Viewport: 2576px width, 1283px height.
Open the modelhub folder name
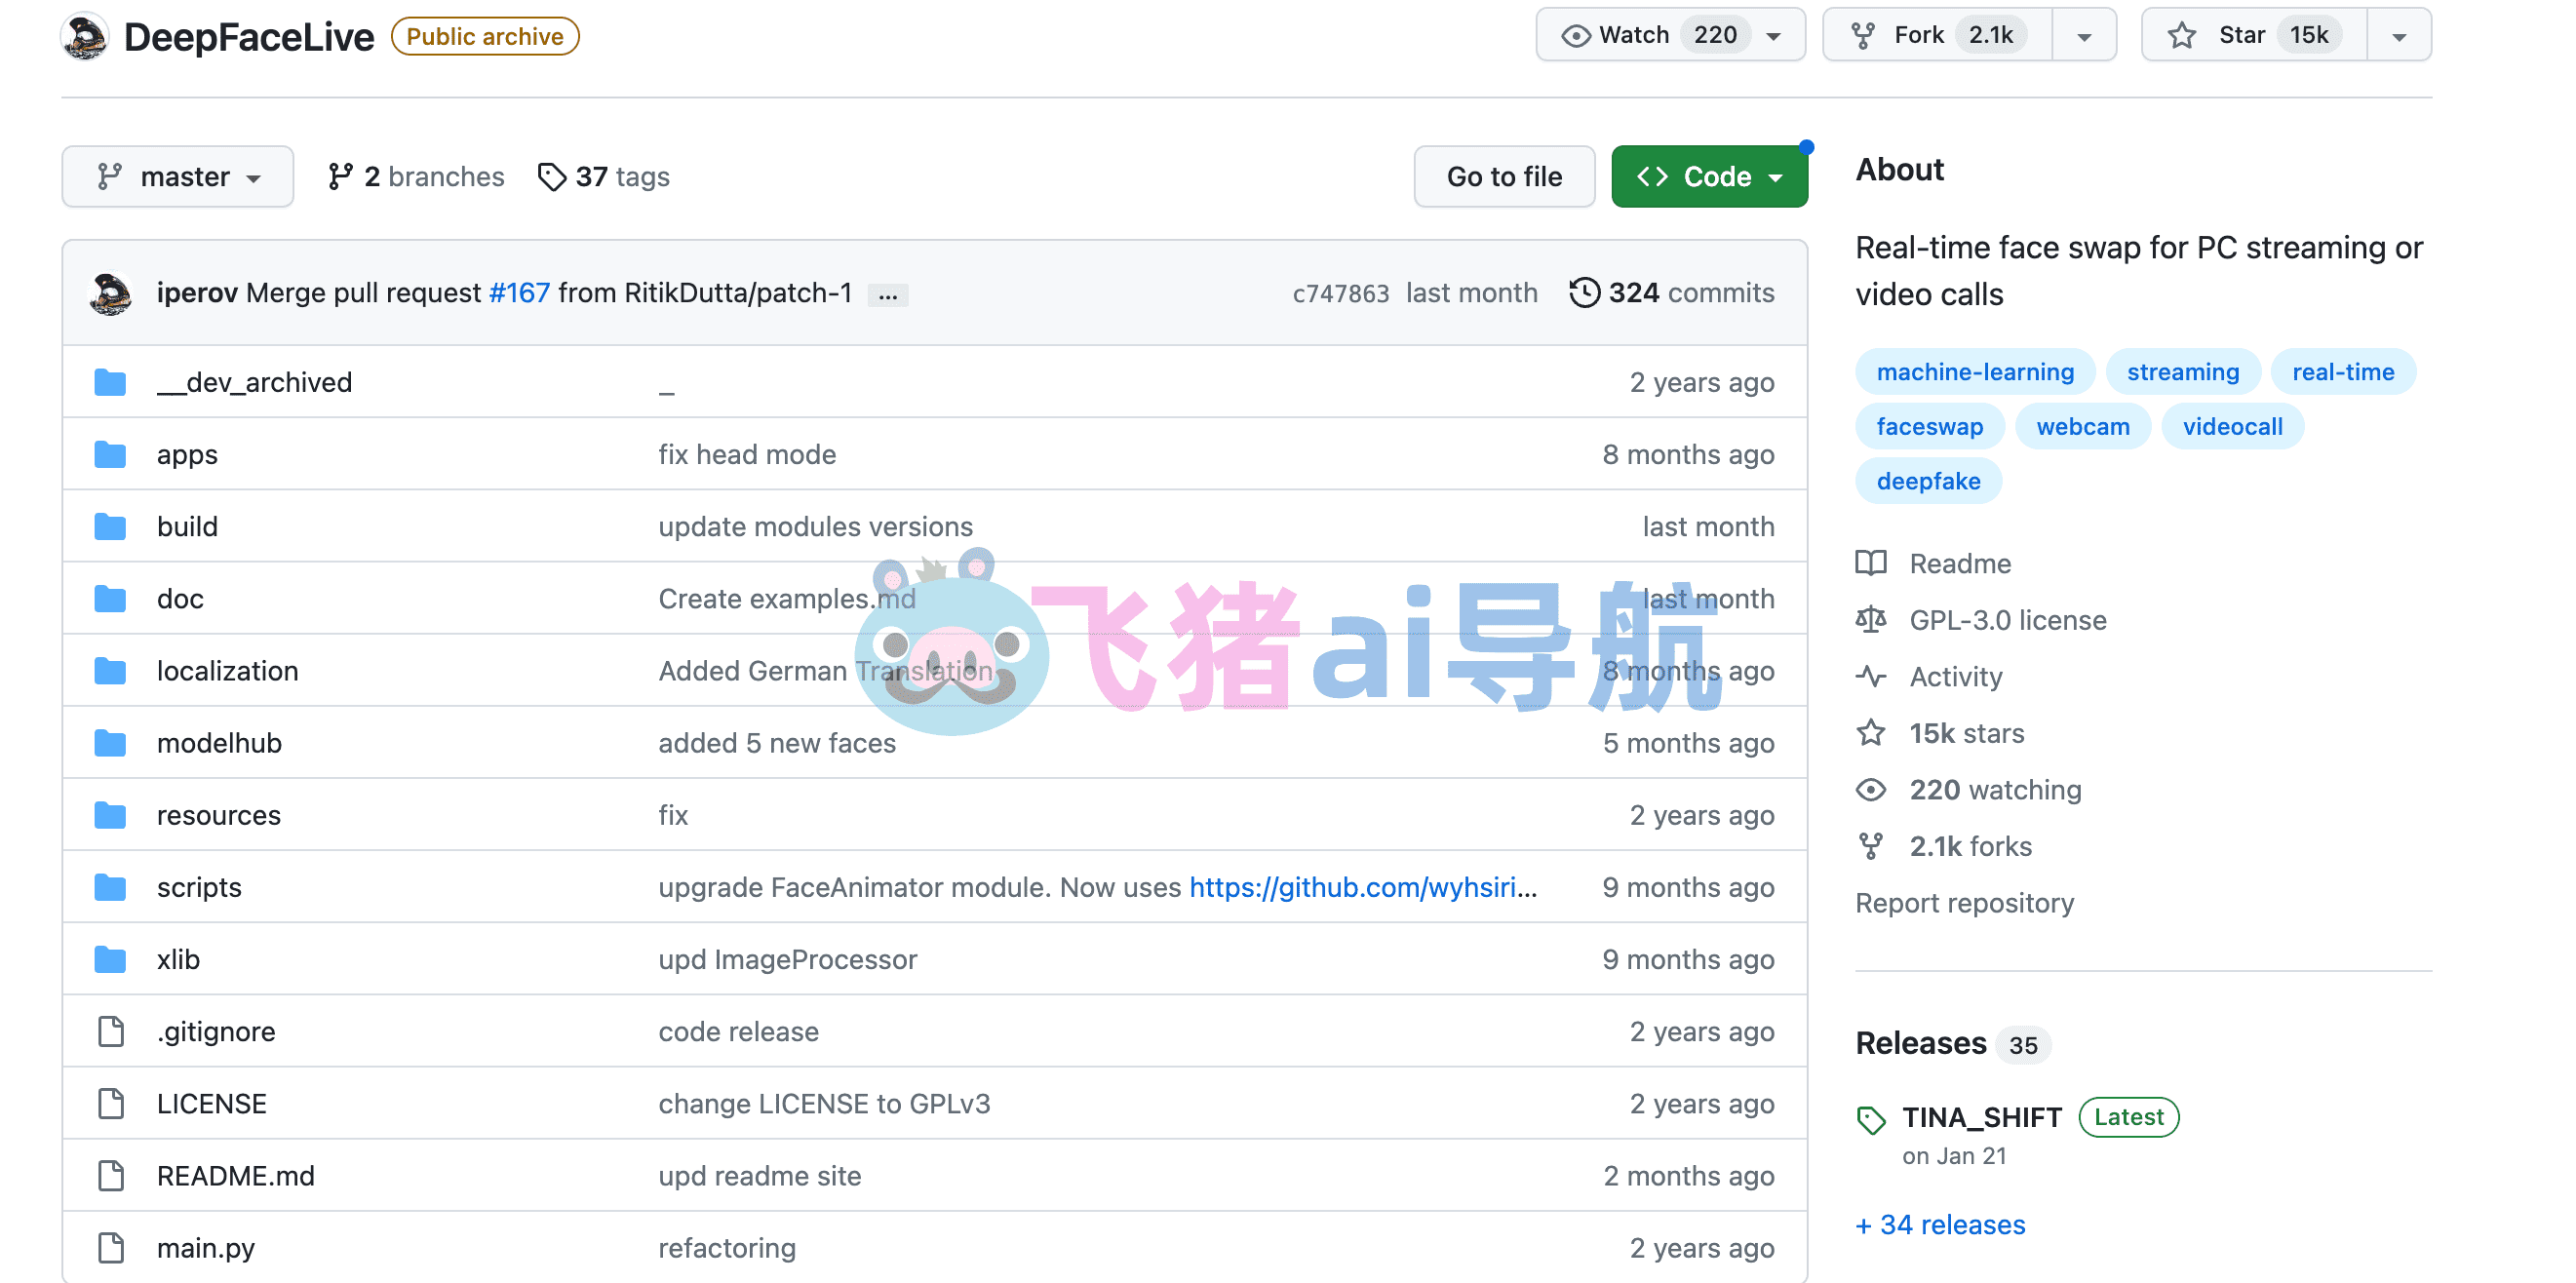pos(219,743)
